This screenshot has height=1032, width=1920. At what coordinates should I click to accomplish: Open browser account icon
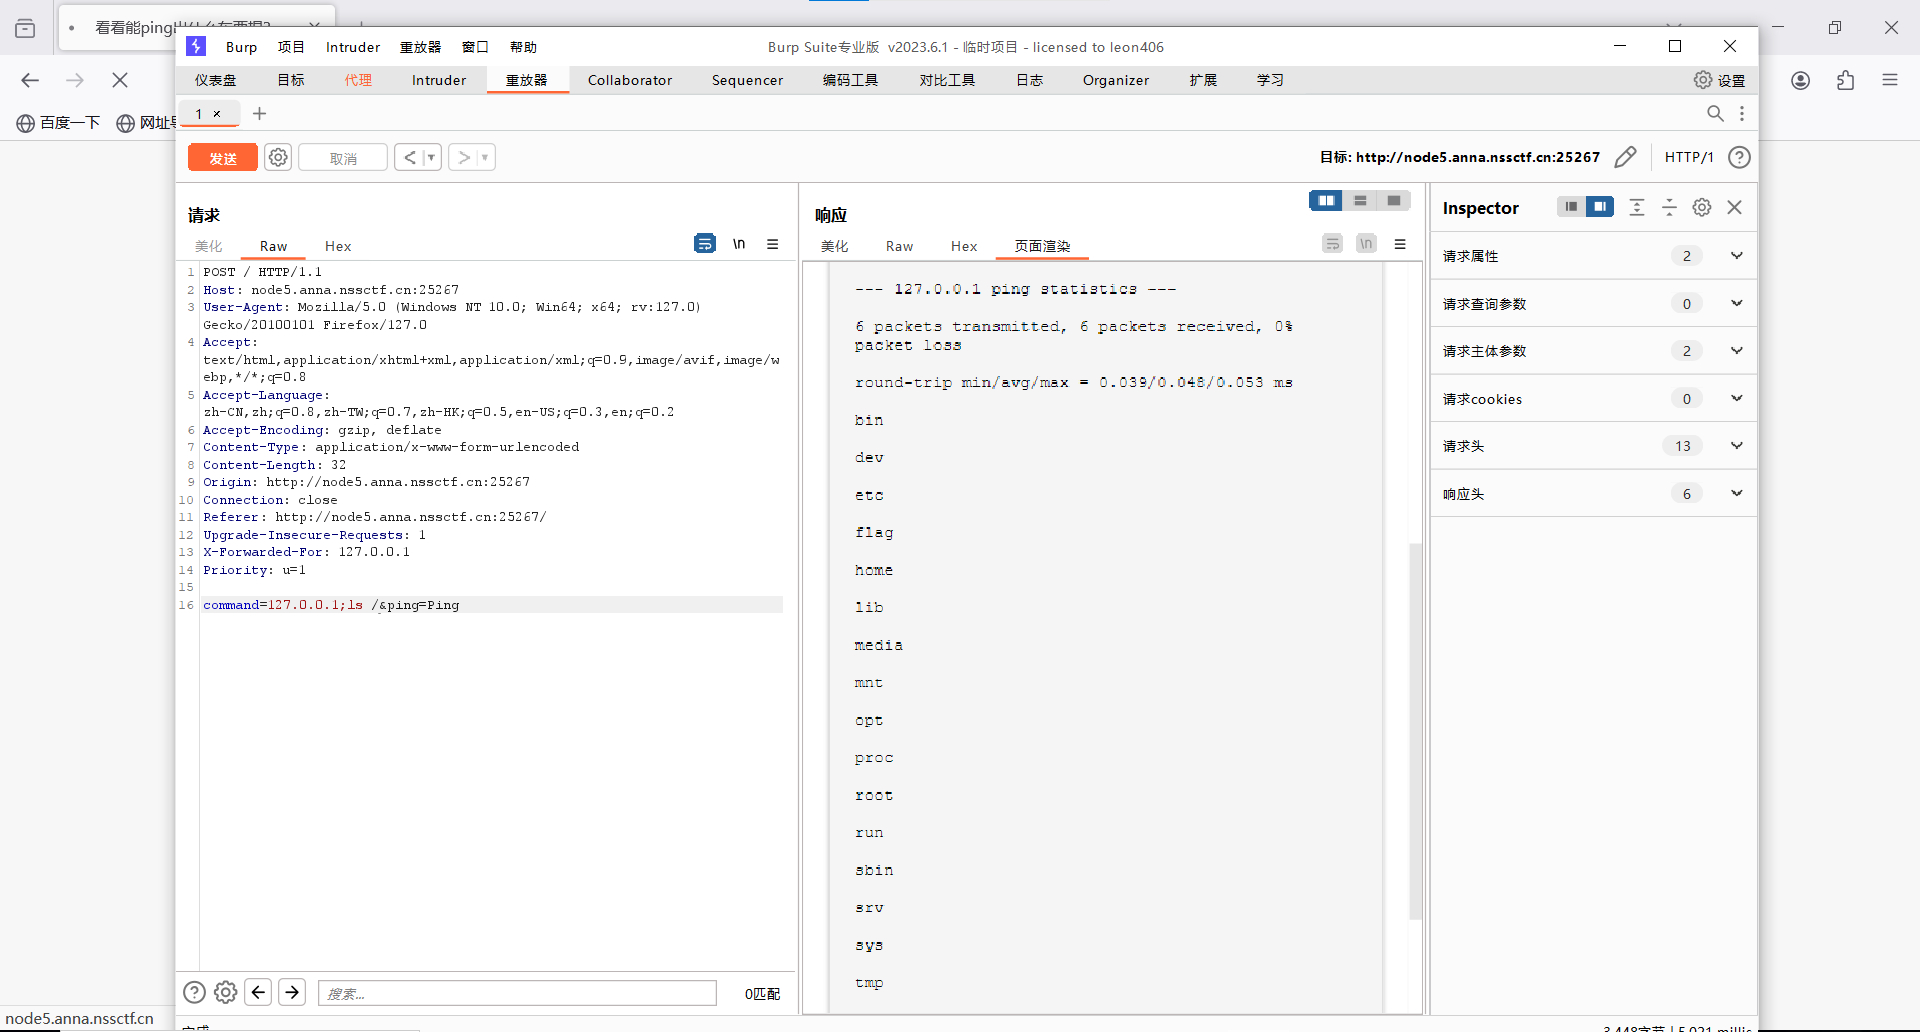pyautogui.click(x=1801, y=80)
